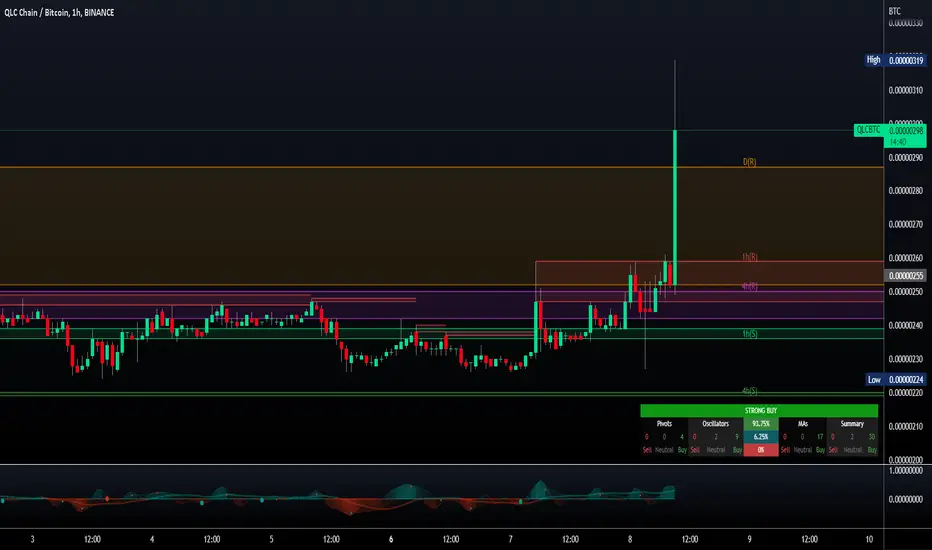This screenshot has height=550, width=932.
Task: Click the Oscillators buy count 9
Action: coord(737,437)
